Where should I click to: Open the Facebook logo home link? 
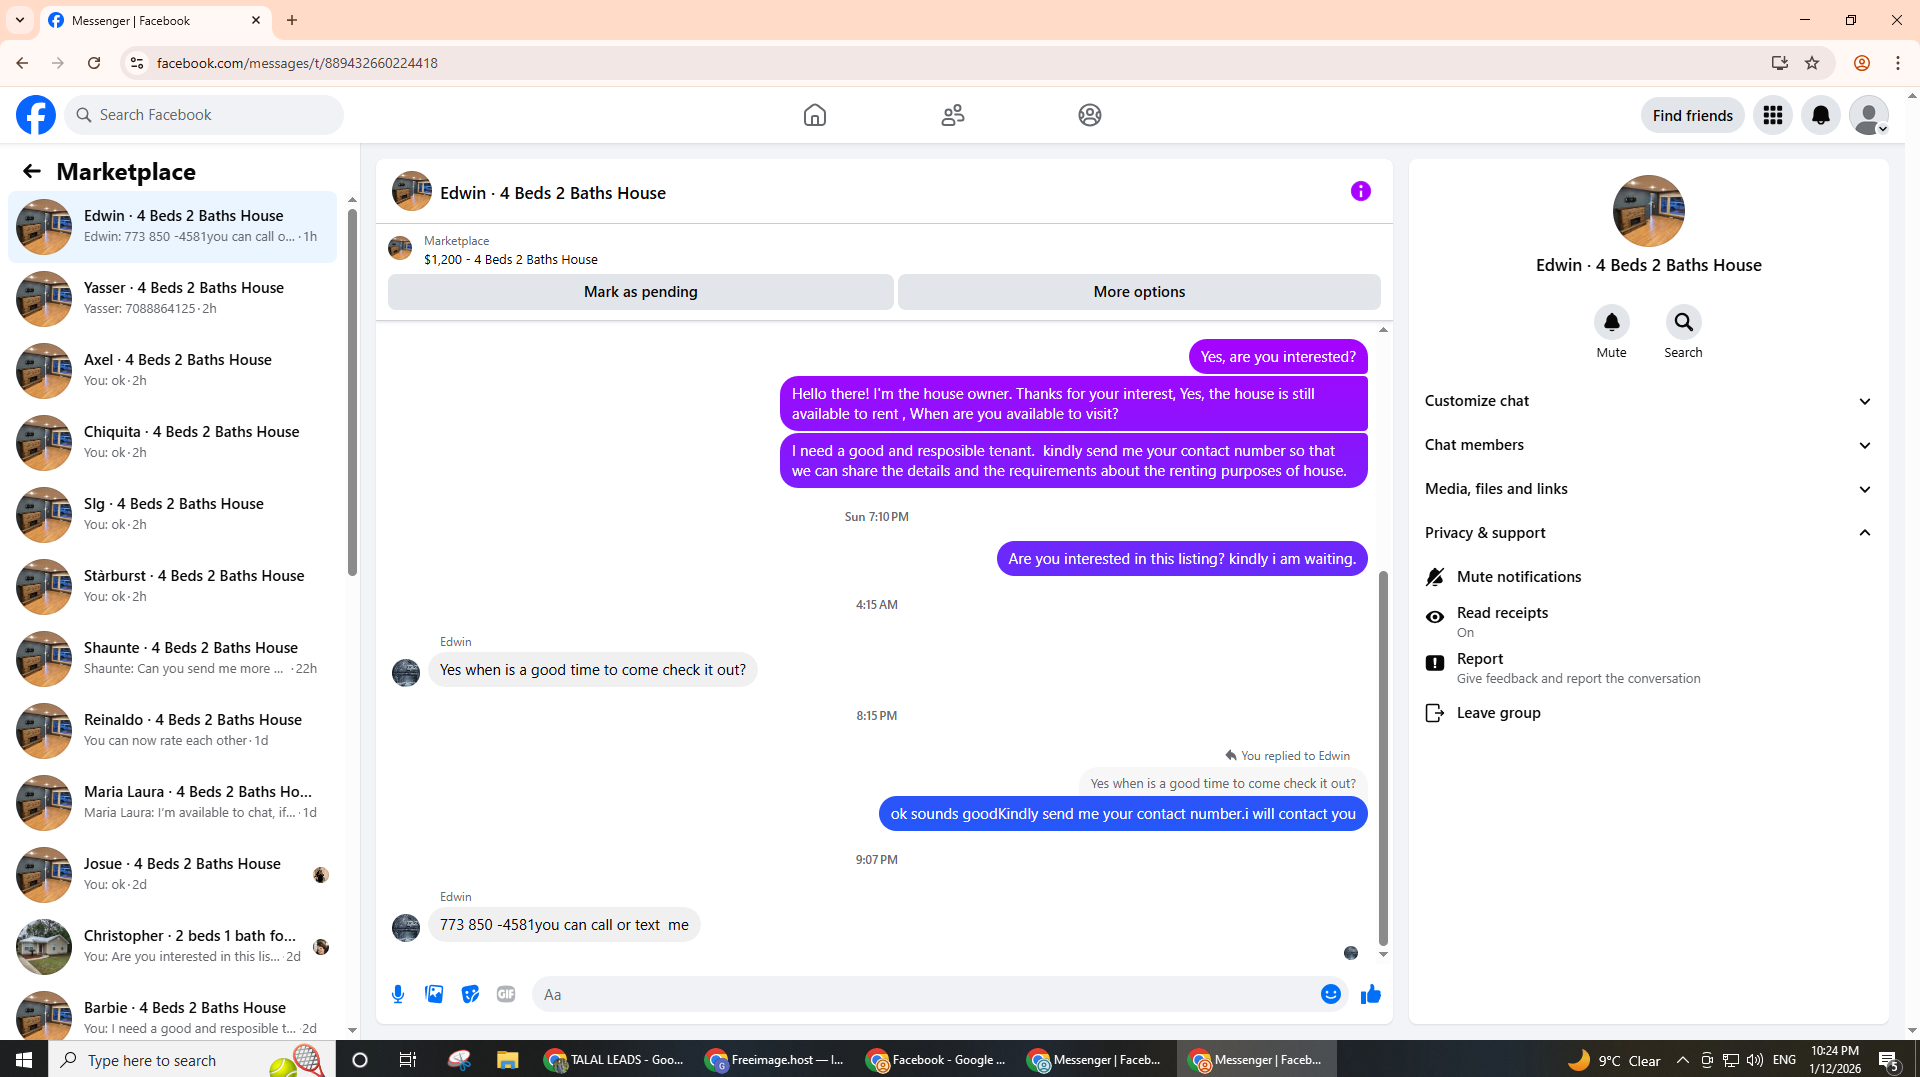click(x=36, y=115)
